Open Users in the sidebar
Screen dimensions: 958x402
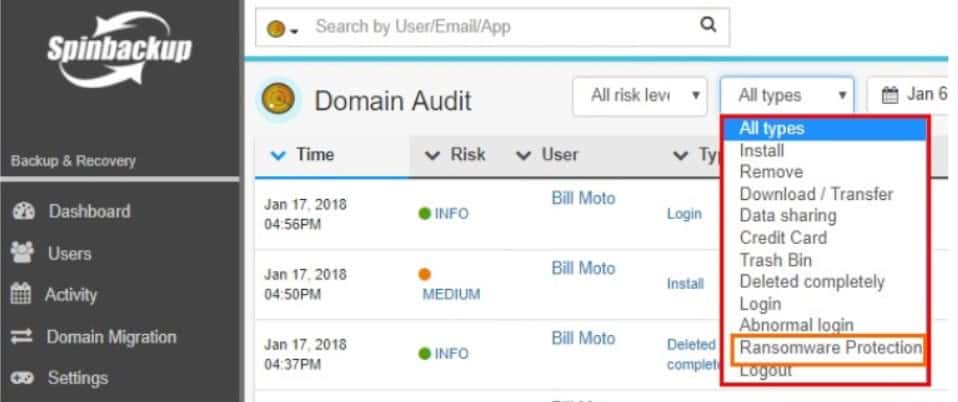70,254
